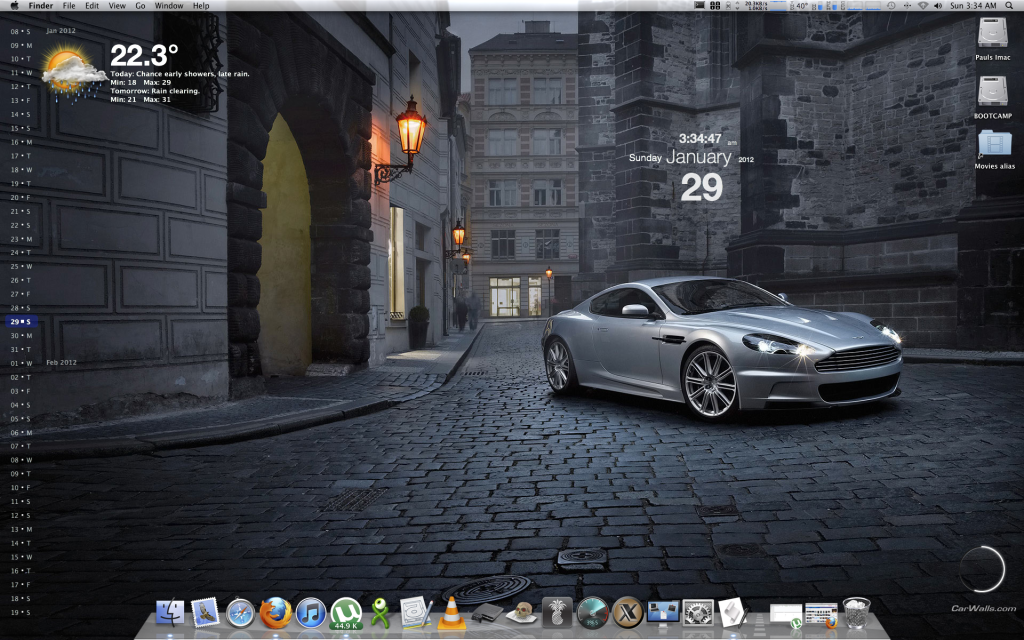This screenshot has width=1024, height=640.
Task: Open Firefox from the dock
Action: tap(276, 612)
